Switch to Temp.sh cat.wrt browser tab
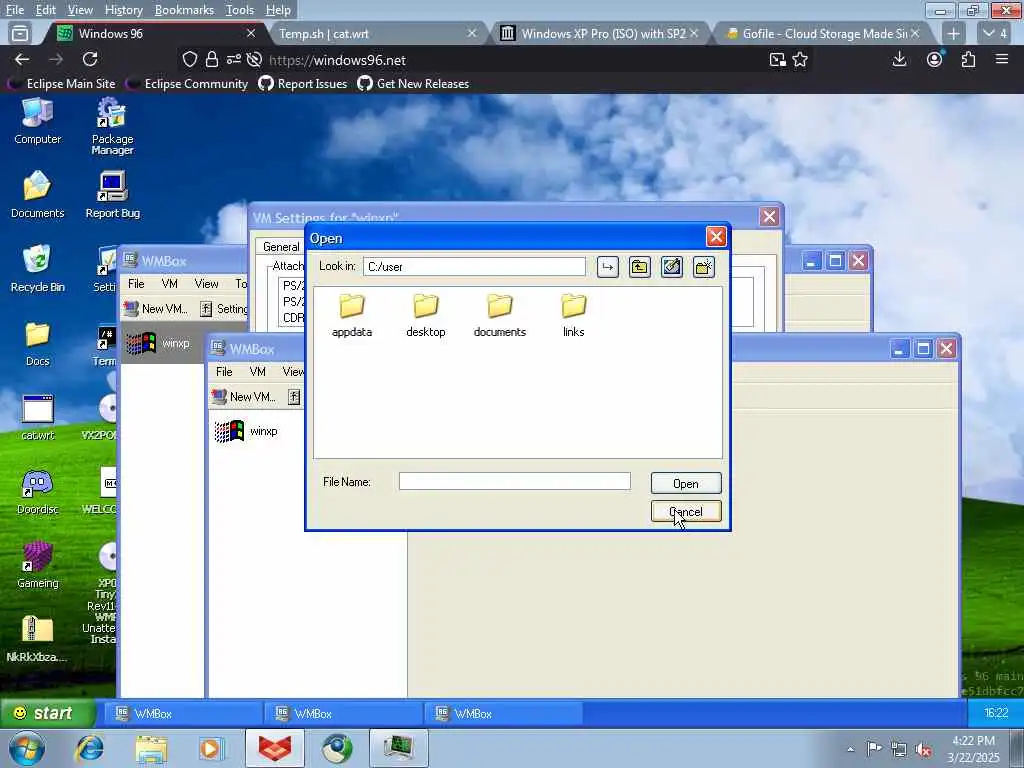Image resolution: width=1024 pixels, height=768 pixels. [x=370, y=33]
